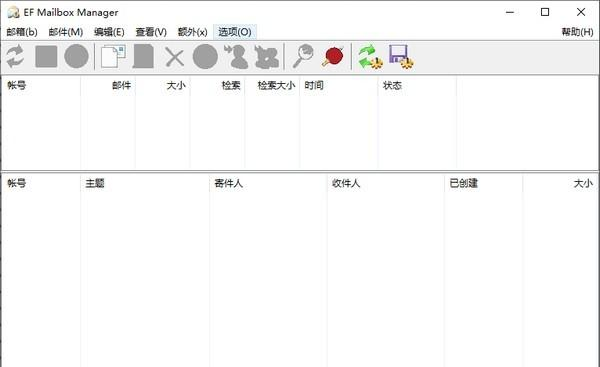Open the 编辑(E) menu

(109, 32)
